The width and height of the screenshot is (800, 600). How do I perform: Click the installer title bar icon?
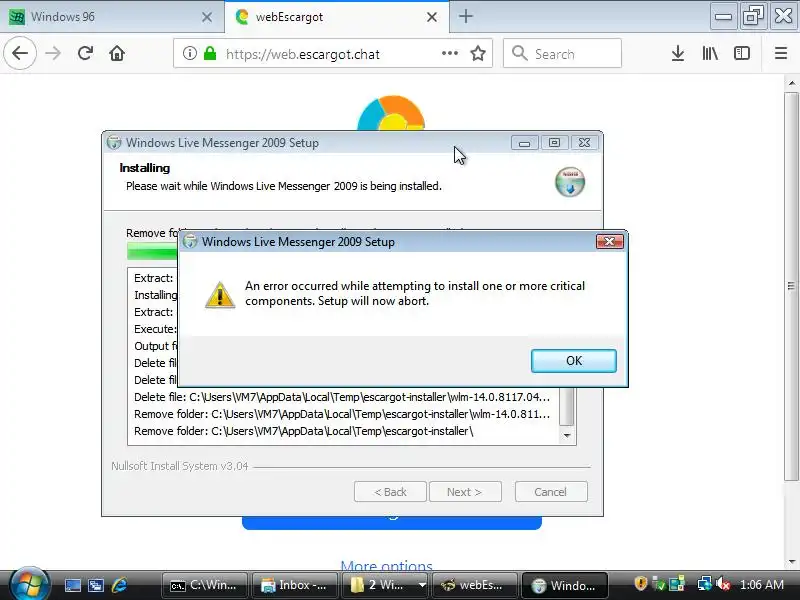tap(114, 142)
